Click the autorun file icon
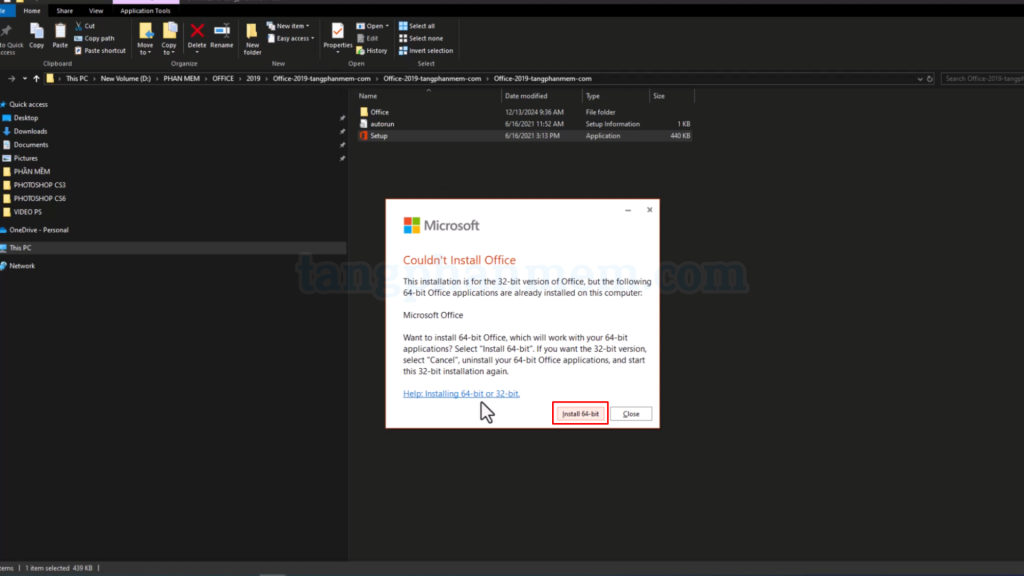The image size is (1024, 576). tap(364, 124)
